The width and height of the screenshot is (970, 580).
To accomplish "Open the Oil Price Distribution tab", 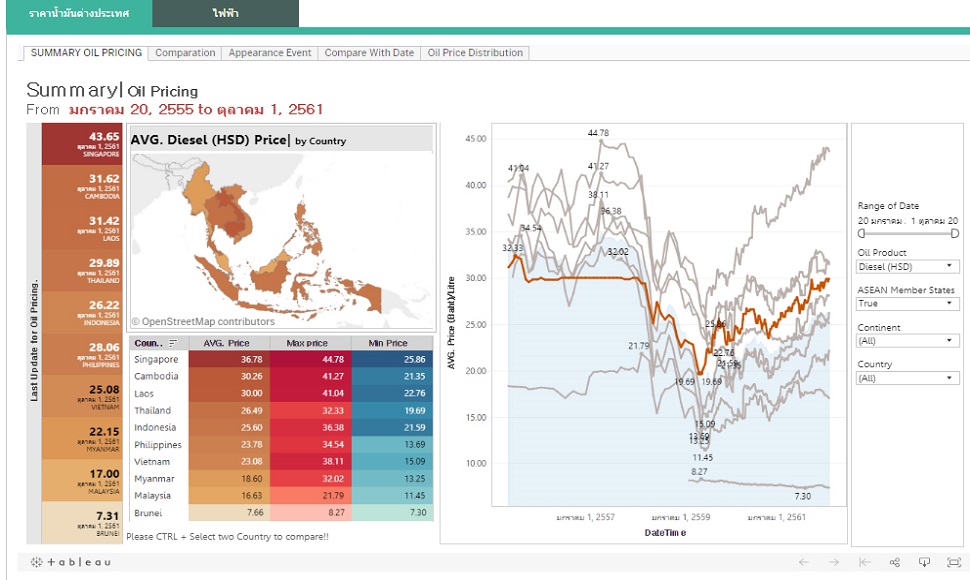I will pyautogui.click(x=475, y=53).
